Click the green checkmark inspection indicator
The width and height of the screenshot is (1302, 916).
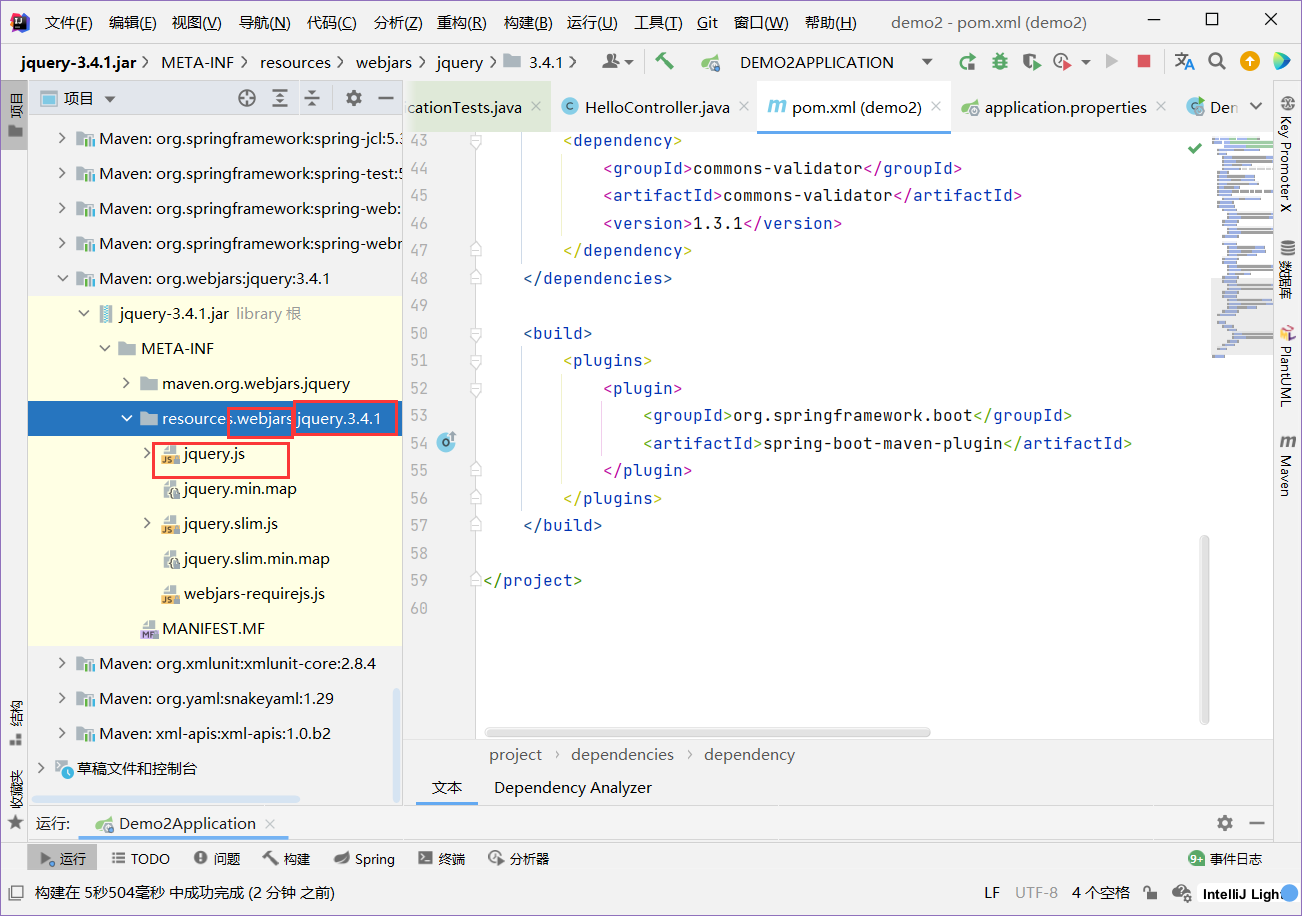pos(1194,148)
